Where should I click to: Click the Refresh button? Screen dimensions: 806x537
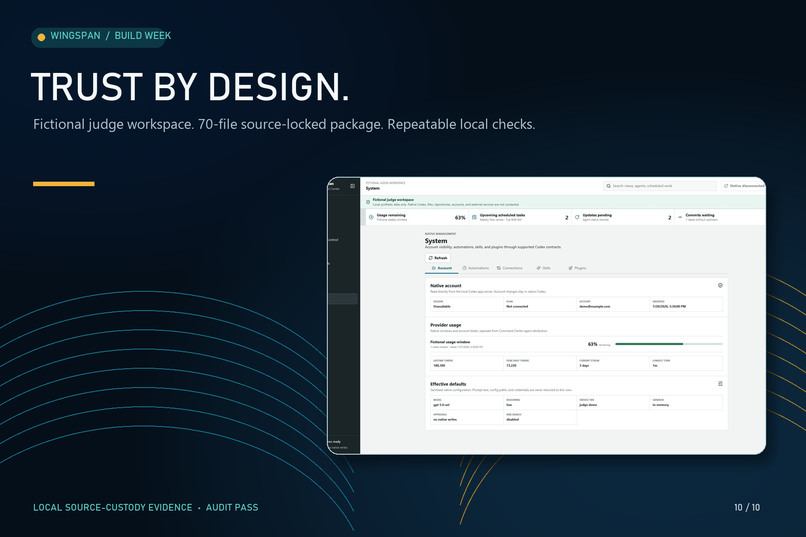tap(438, 258)
